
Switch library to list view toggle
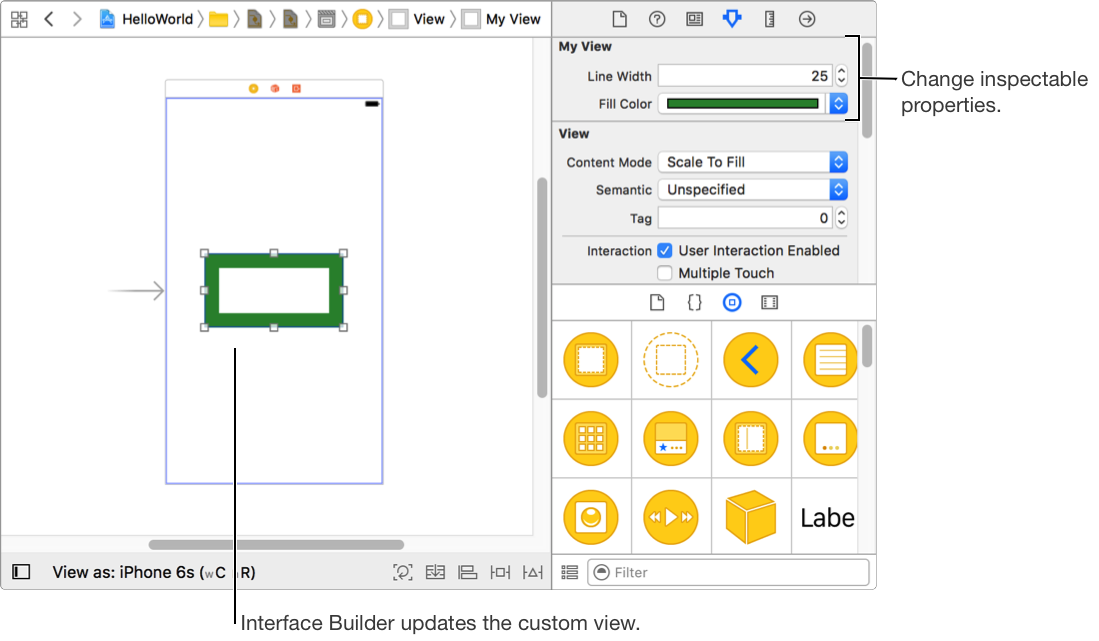[x=570, y=572]
